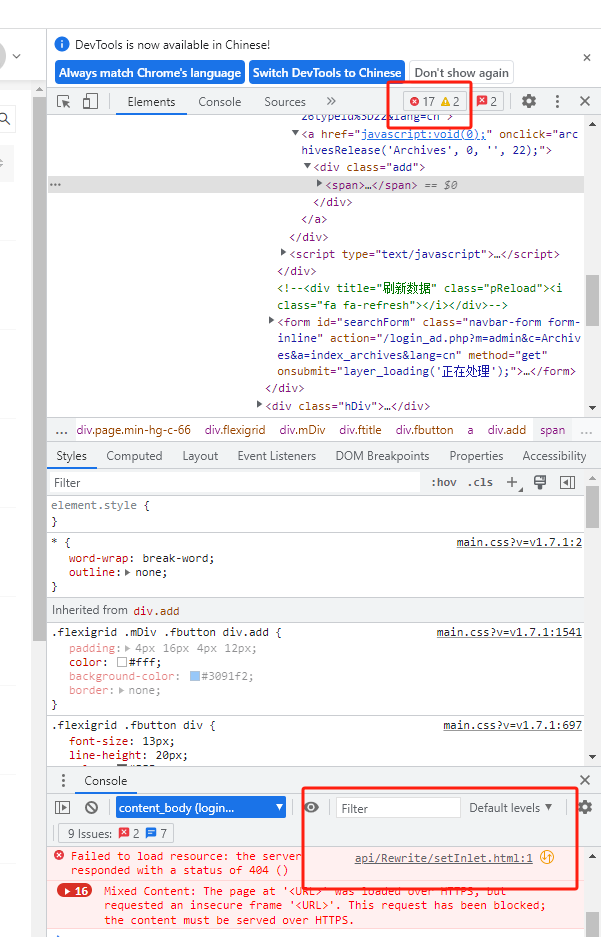Image resolution: width=601 pixels, height=937 pixels.
Task: Open the DevTools three-dot customize menu
Action: point(557,101)
